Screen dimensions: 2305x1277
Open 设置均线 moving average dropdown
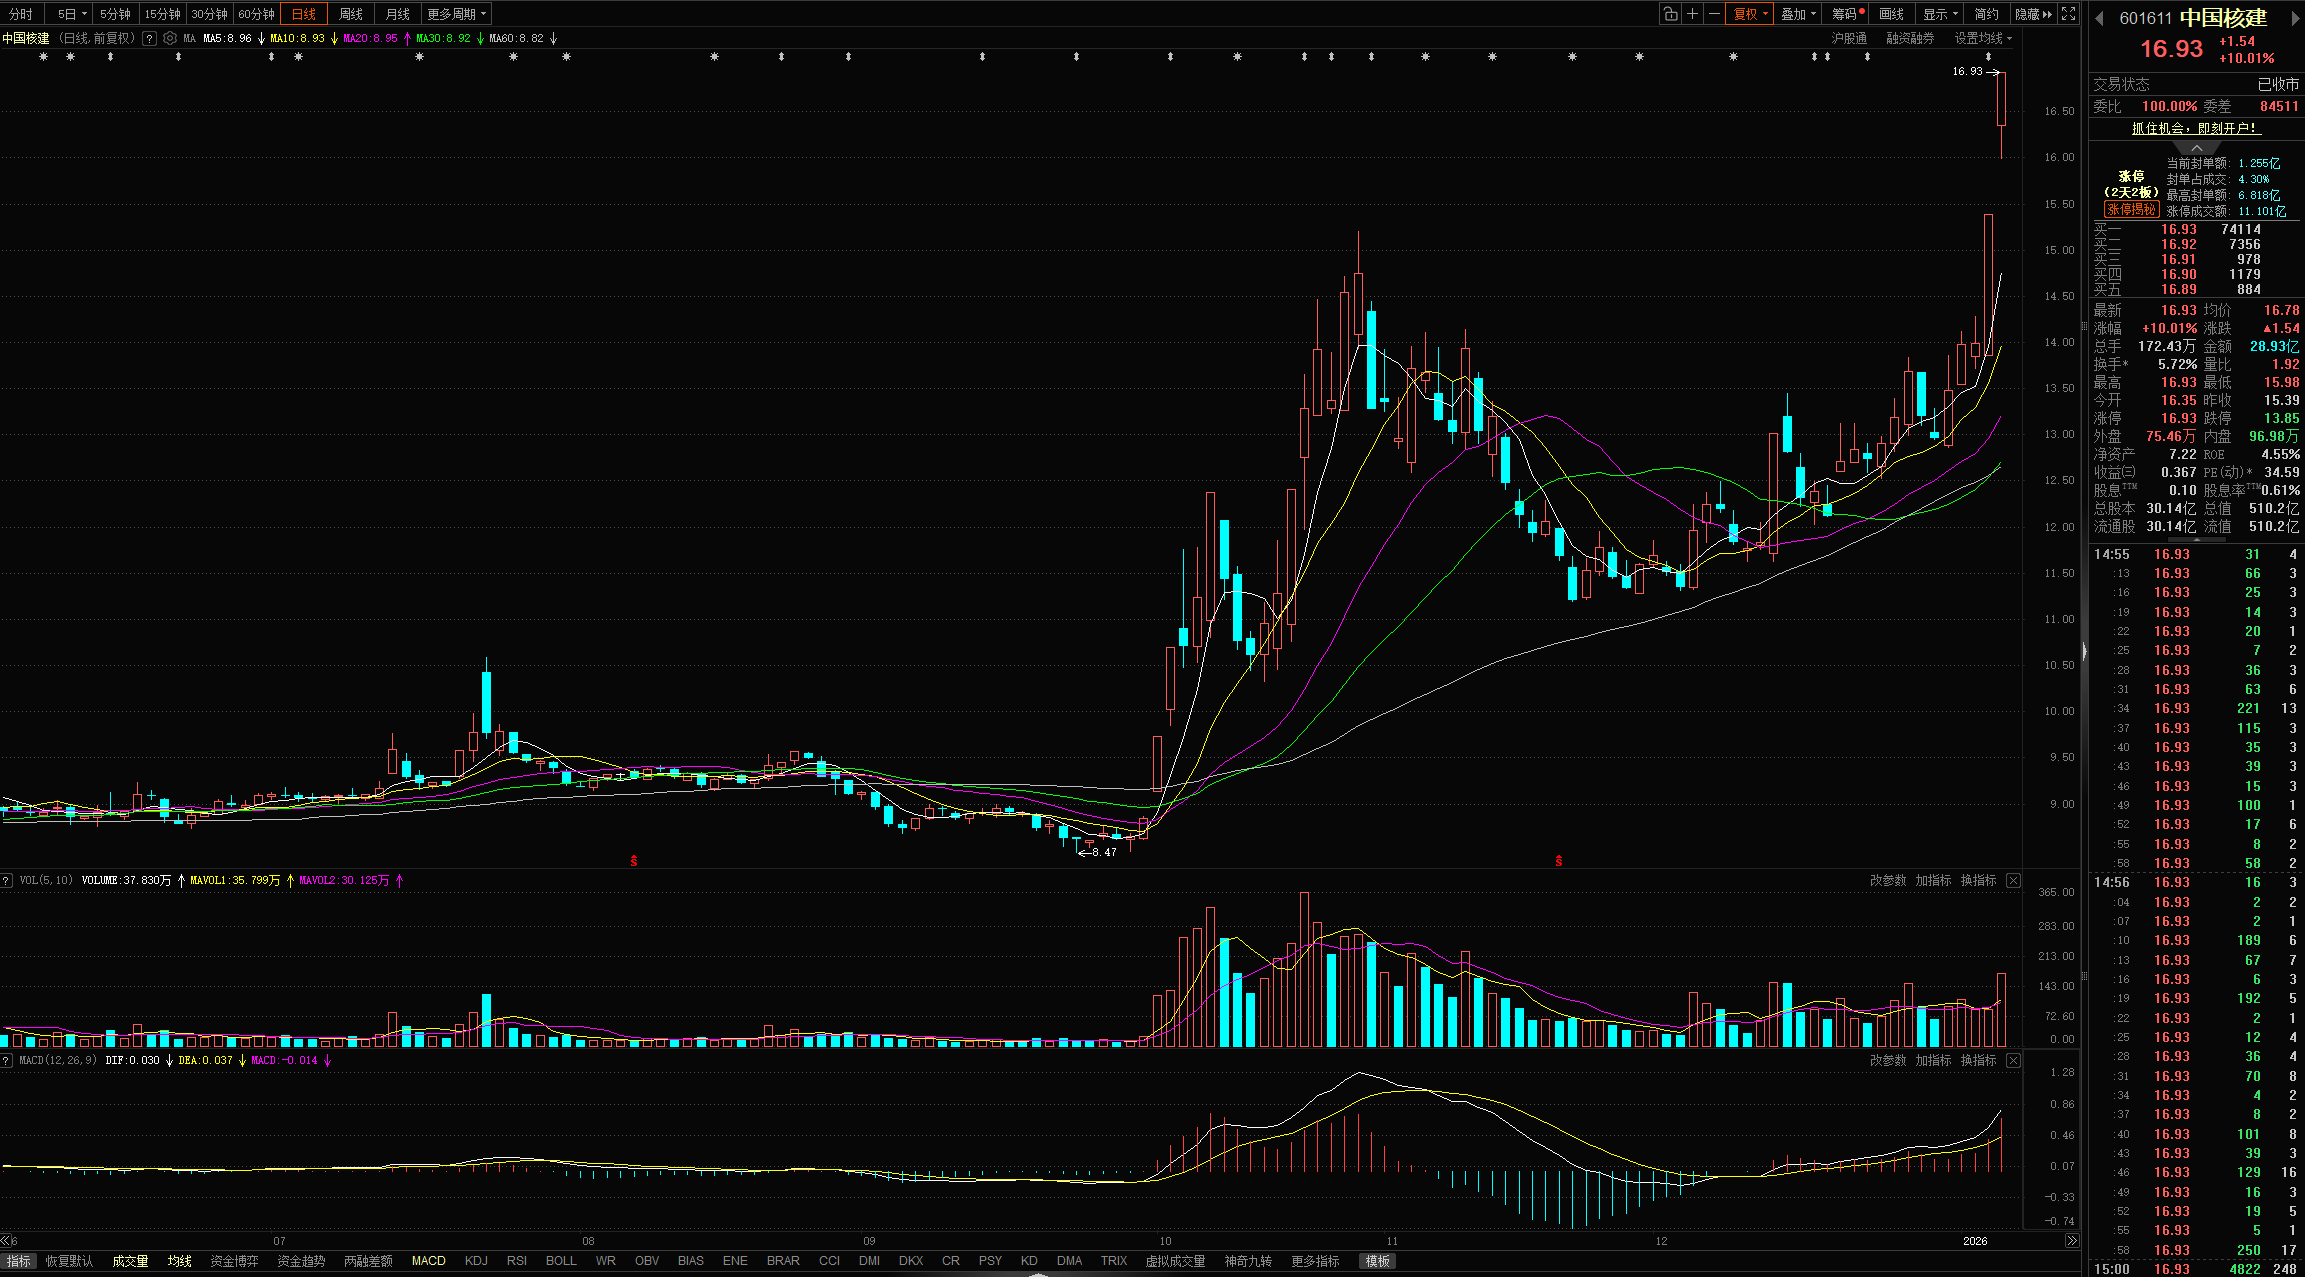click(x=1983, y=38)
